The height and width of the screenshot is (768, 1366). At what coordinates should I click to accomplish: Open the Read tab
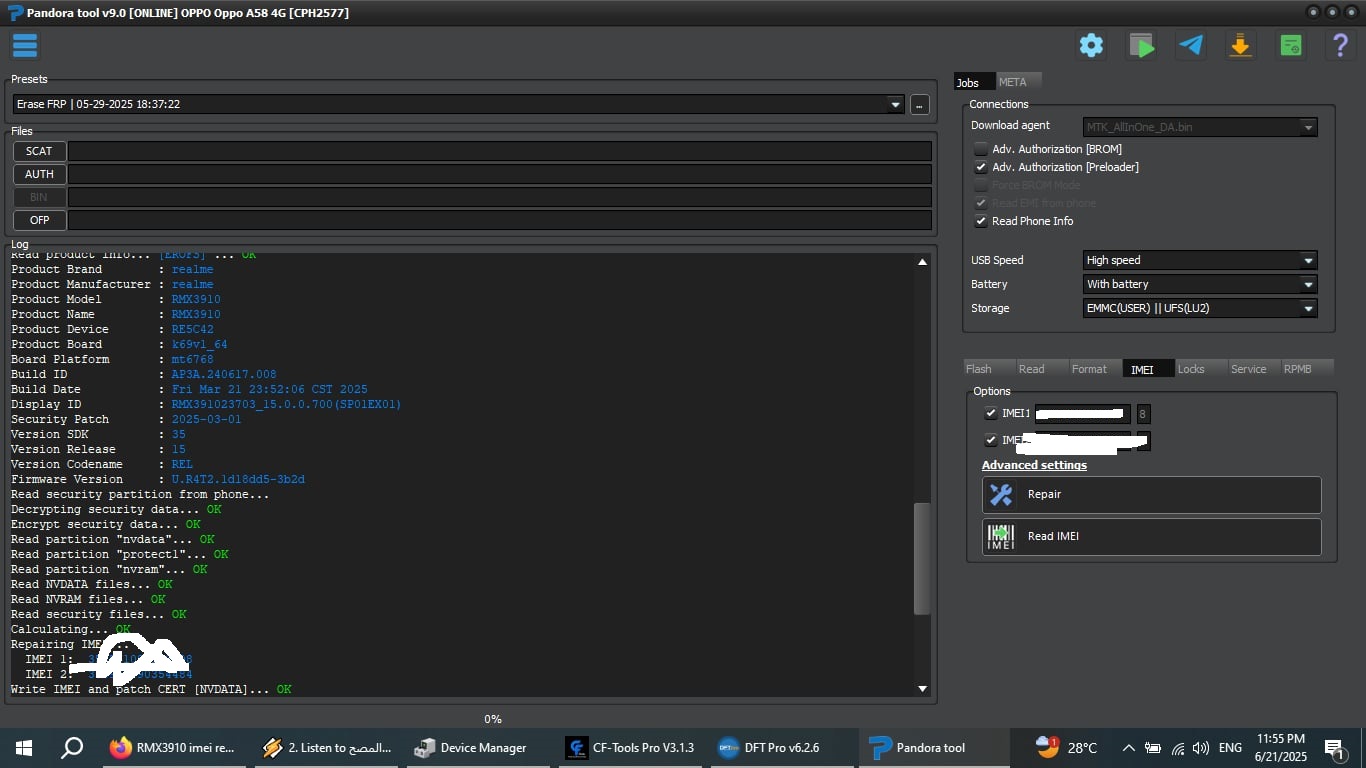click(1042, 369)
